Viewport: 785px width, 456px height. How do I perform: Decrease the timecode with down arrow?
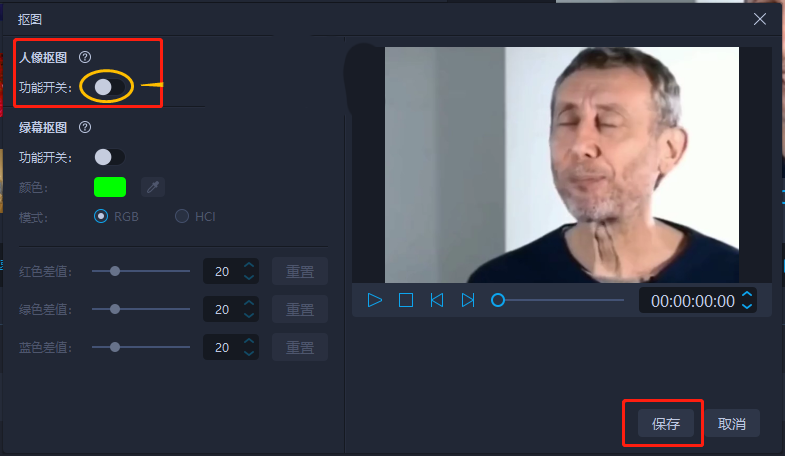click(747, 306)
